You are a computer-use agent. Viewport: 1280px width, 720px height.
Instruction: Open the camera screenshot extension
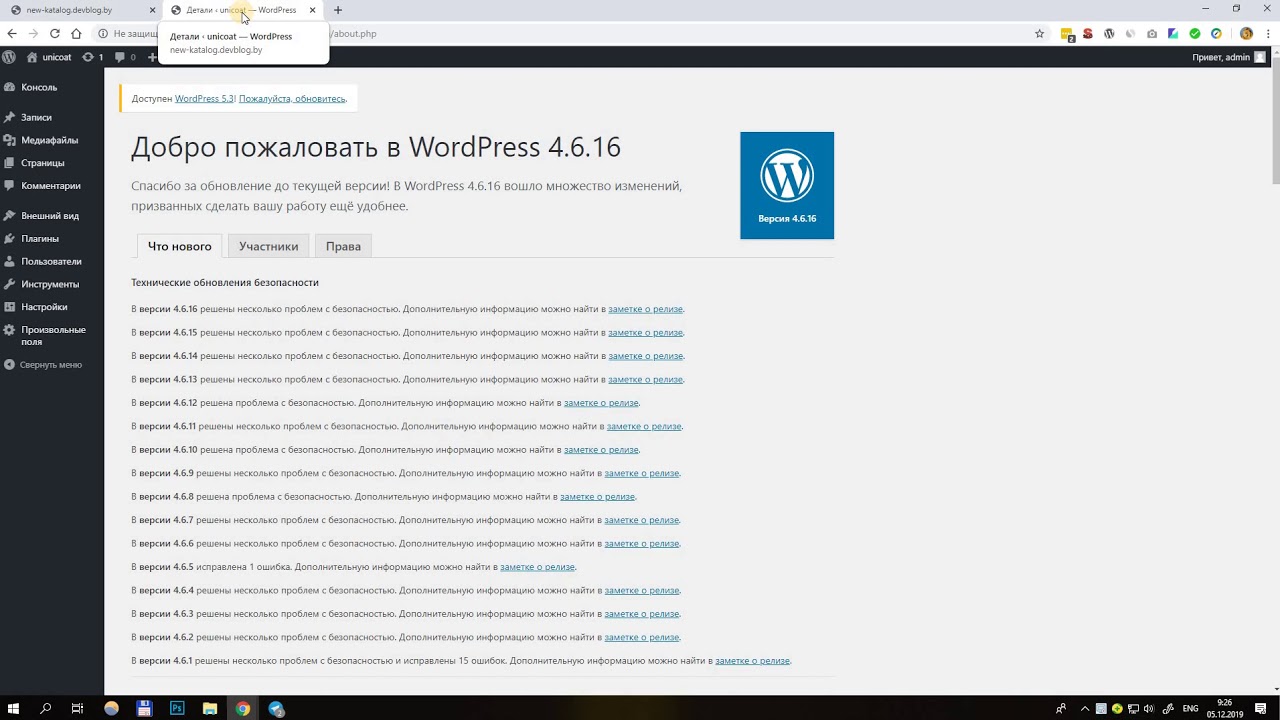pos(1152,33)
